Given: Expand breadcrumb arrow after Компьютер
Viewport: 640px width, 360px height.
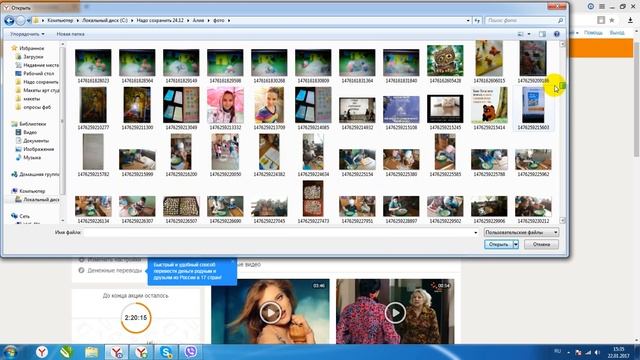Looking at the screenshot, I should pyautogui.click(x=78, y=20).
